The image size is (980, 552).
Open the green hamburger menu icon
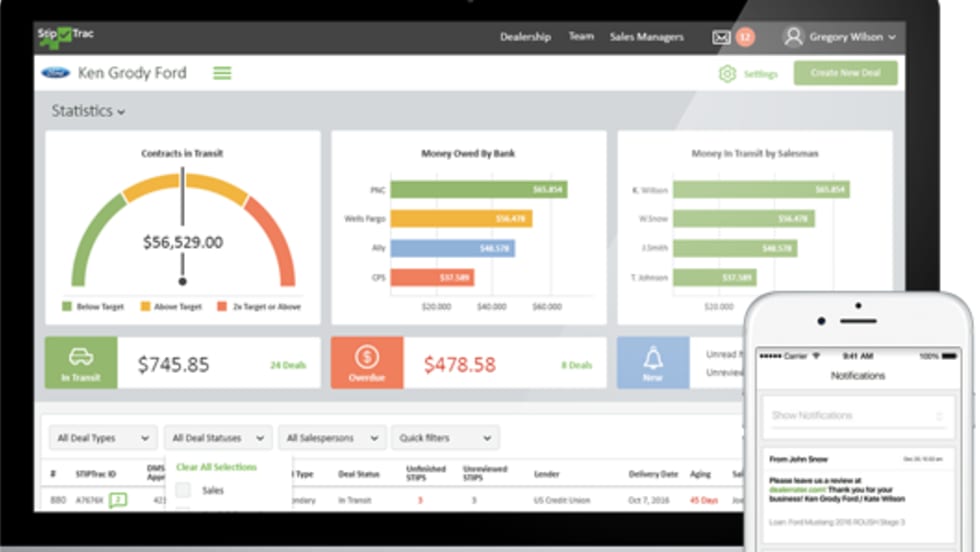(x=222, y=73)
